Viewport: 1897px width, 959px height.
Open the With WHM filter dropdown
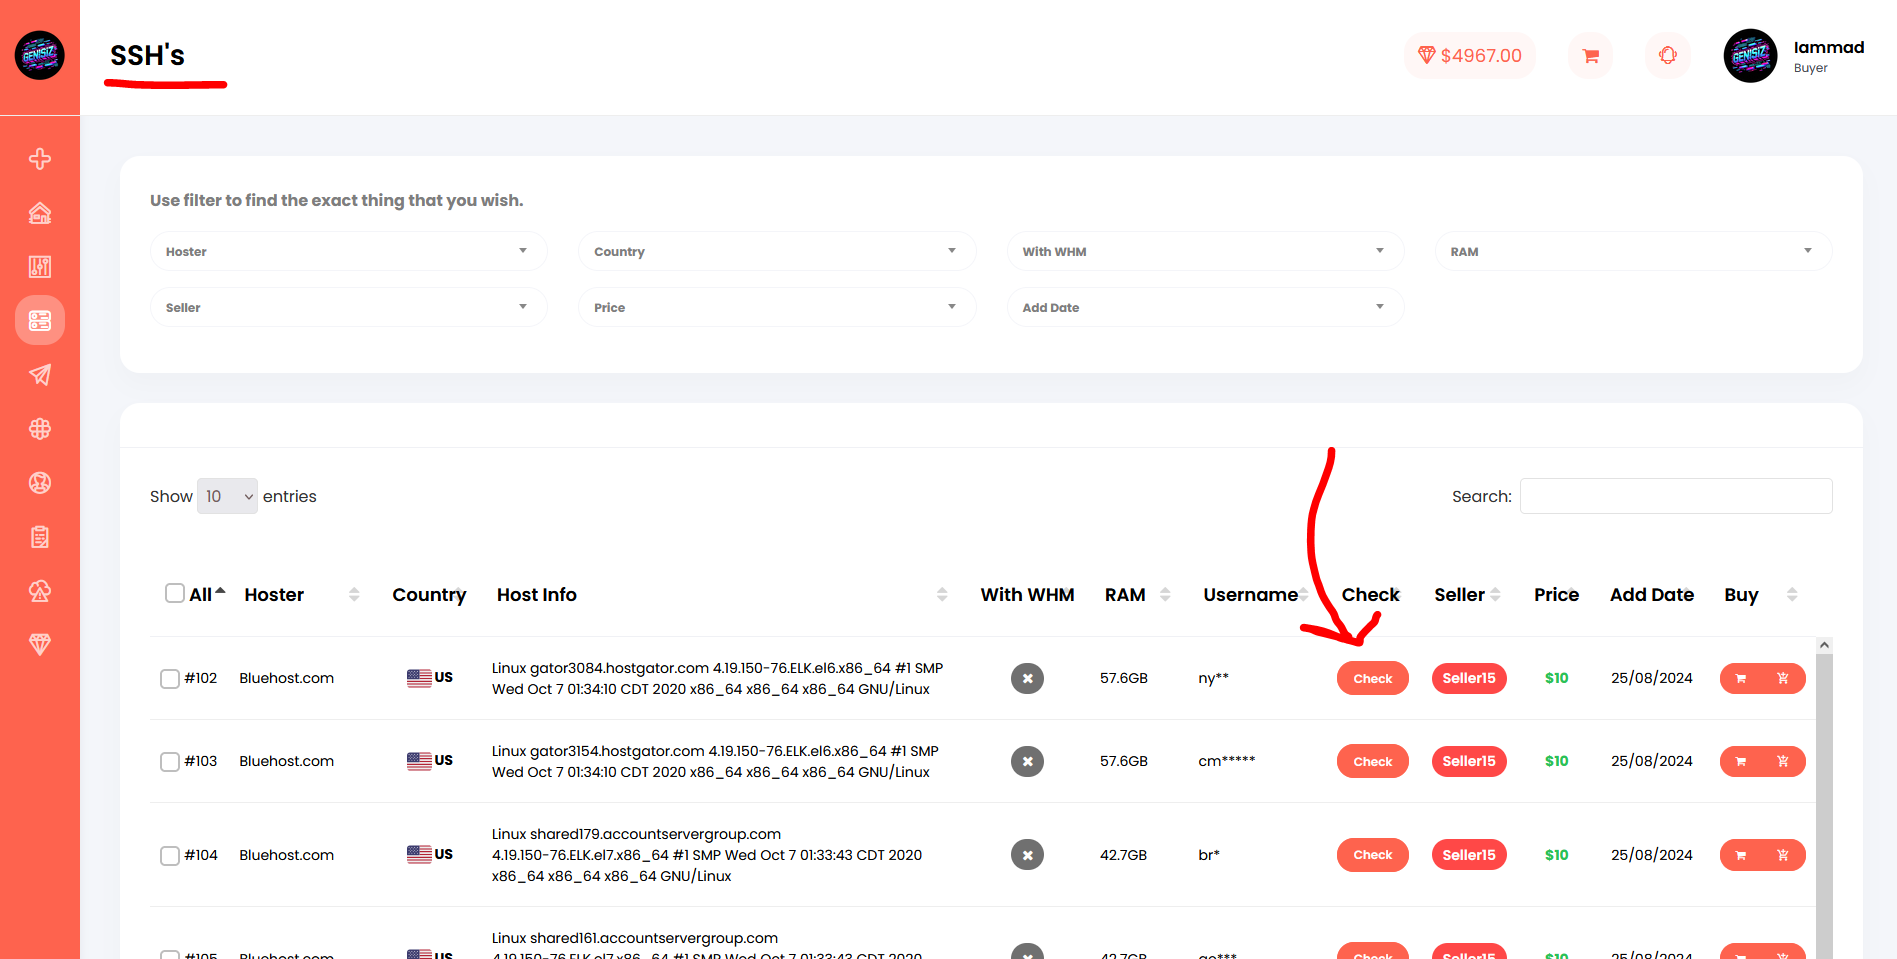point(1205,251)
